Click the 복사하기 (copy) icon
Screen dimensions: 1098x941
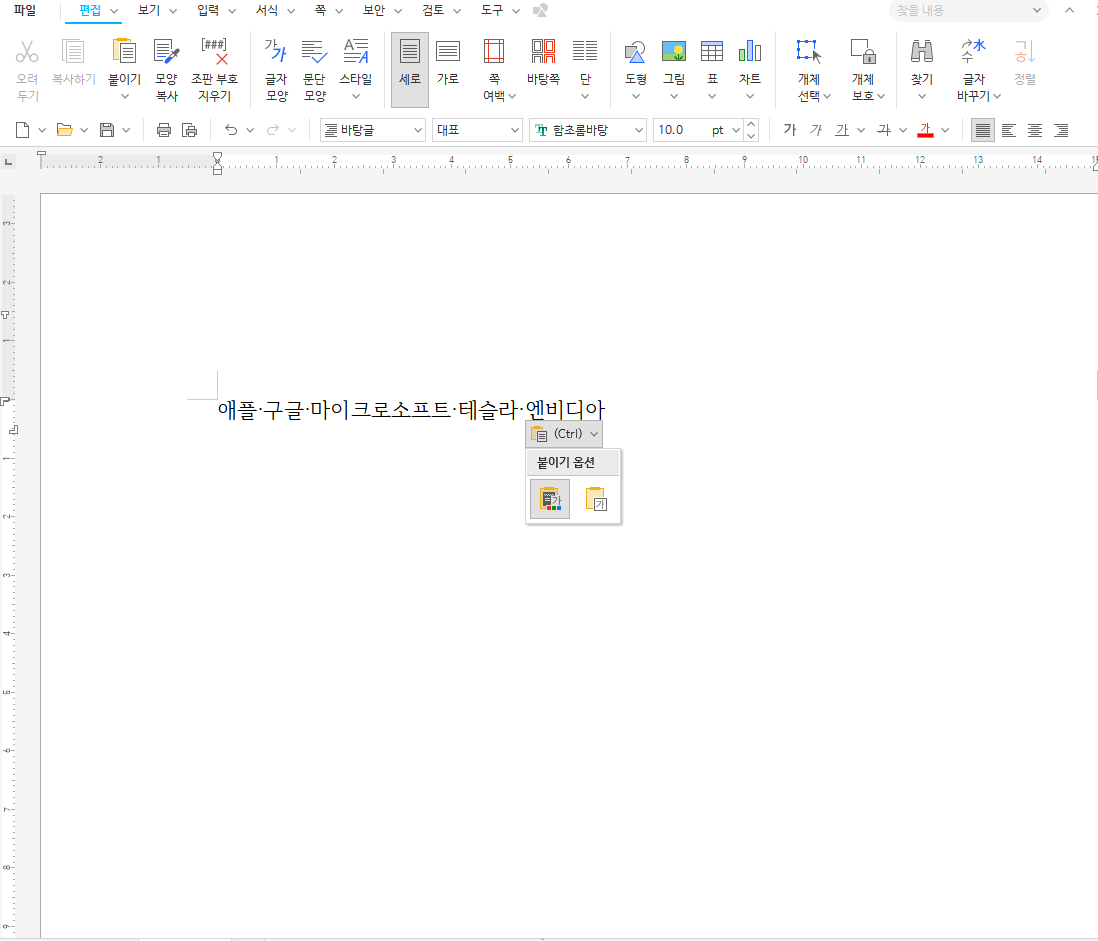[74, 52]
